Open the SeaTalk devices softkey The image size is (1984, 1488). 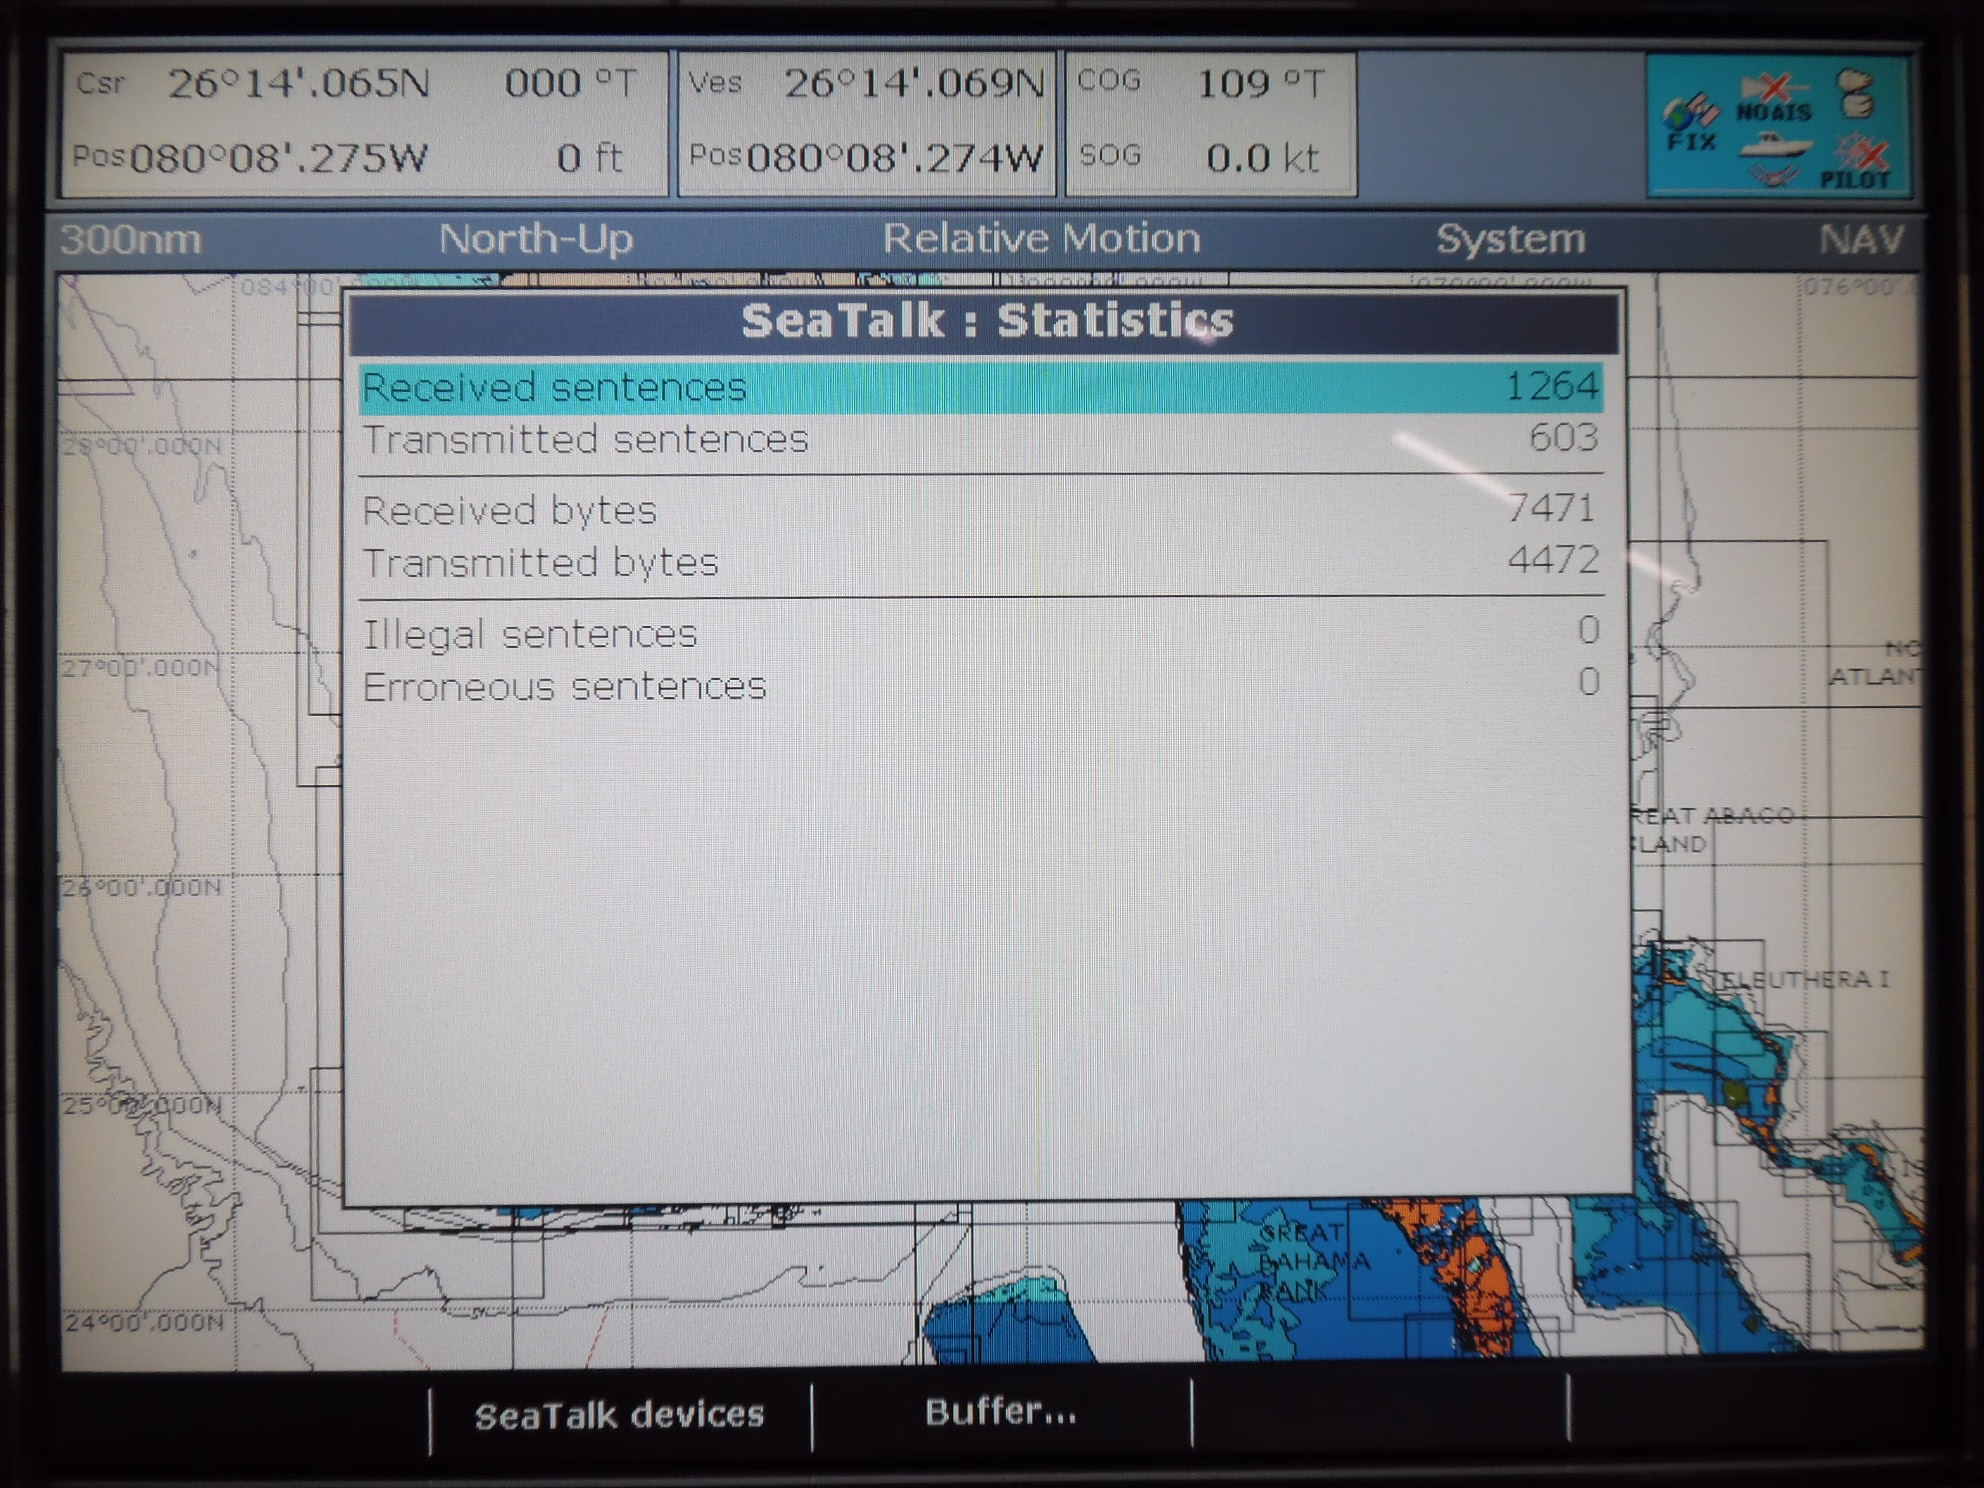click(620, 1414)
